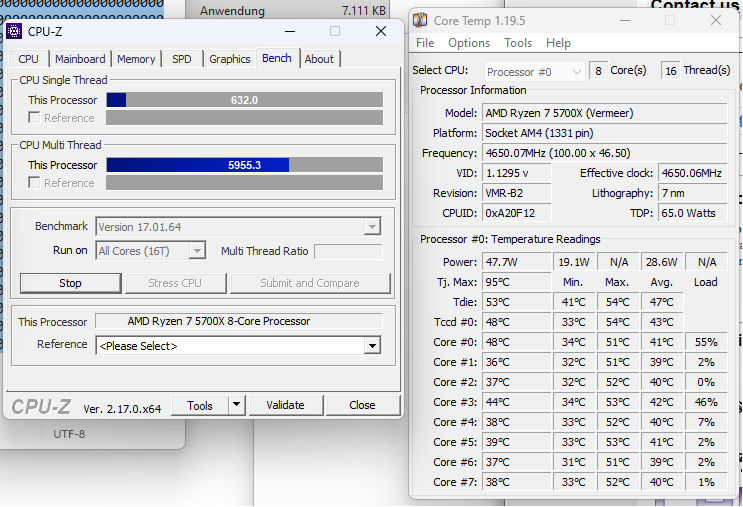Viewport: 743px width, 507px height.
Task: Enable the Single Thread Reference checkbox
Action: [x=34, y=118]
